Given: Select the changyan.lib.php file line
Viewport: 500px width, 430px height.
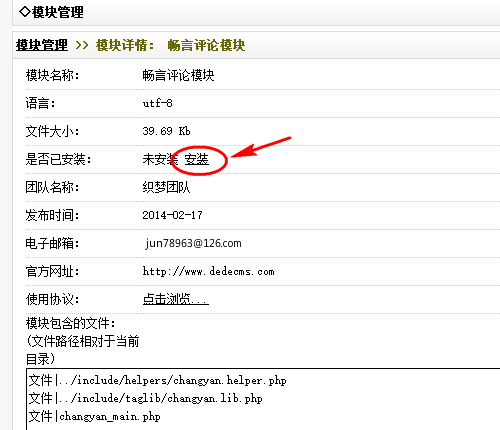Looking at the screenshot, I should click(145, 398).
